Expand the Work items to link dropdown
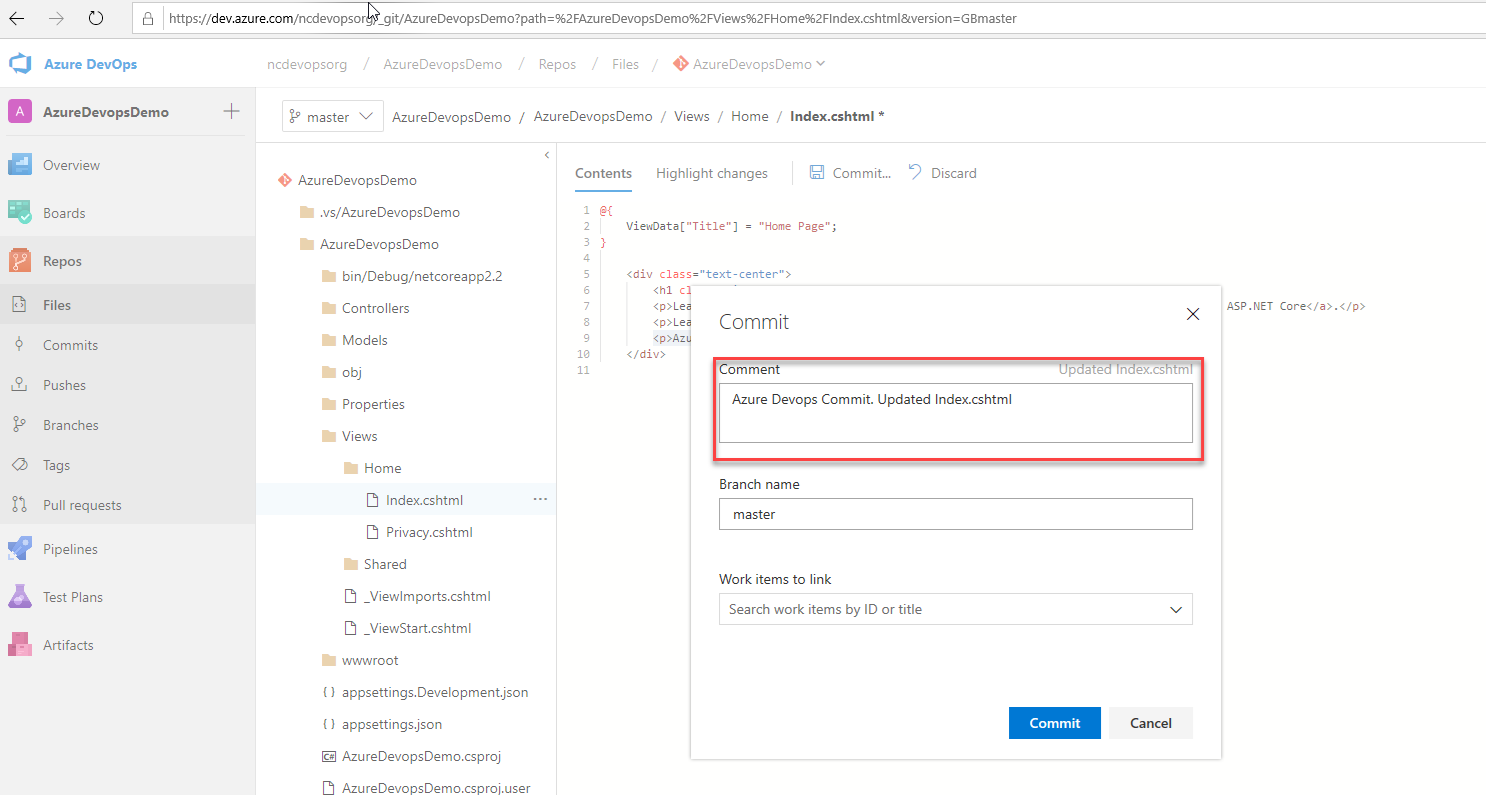The width and height of the screenshot is (1486, 795). click(1176, 609)
